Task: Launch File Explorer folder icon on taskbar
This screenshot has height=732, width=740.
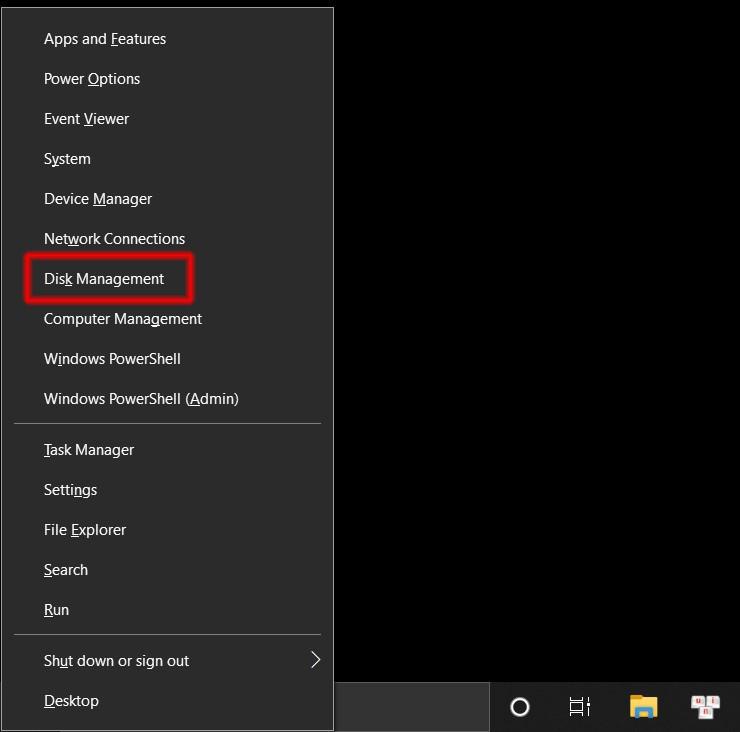Action: (644, 707)
